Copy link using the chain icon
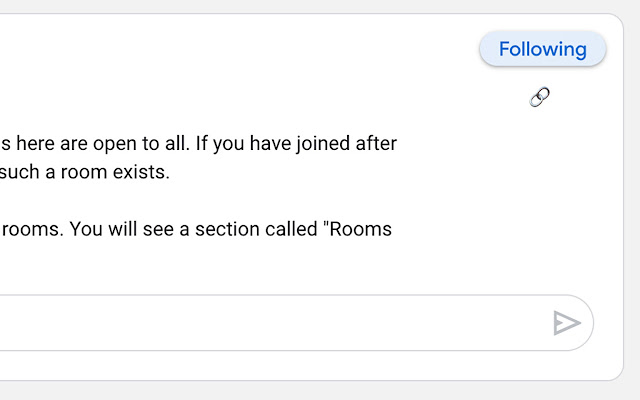This screenshot has height=400, width=640. [539, 97]
